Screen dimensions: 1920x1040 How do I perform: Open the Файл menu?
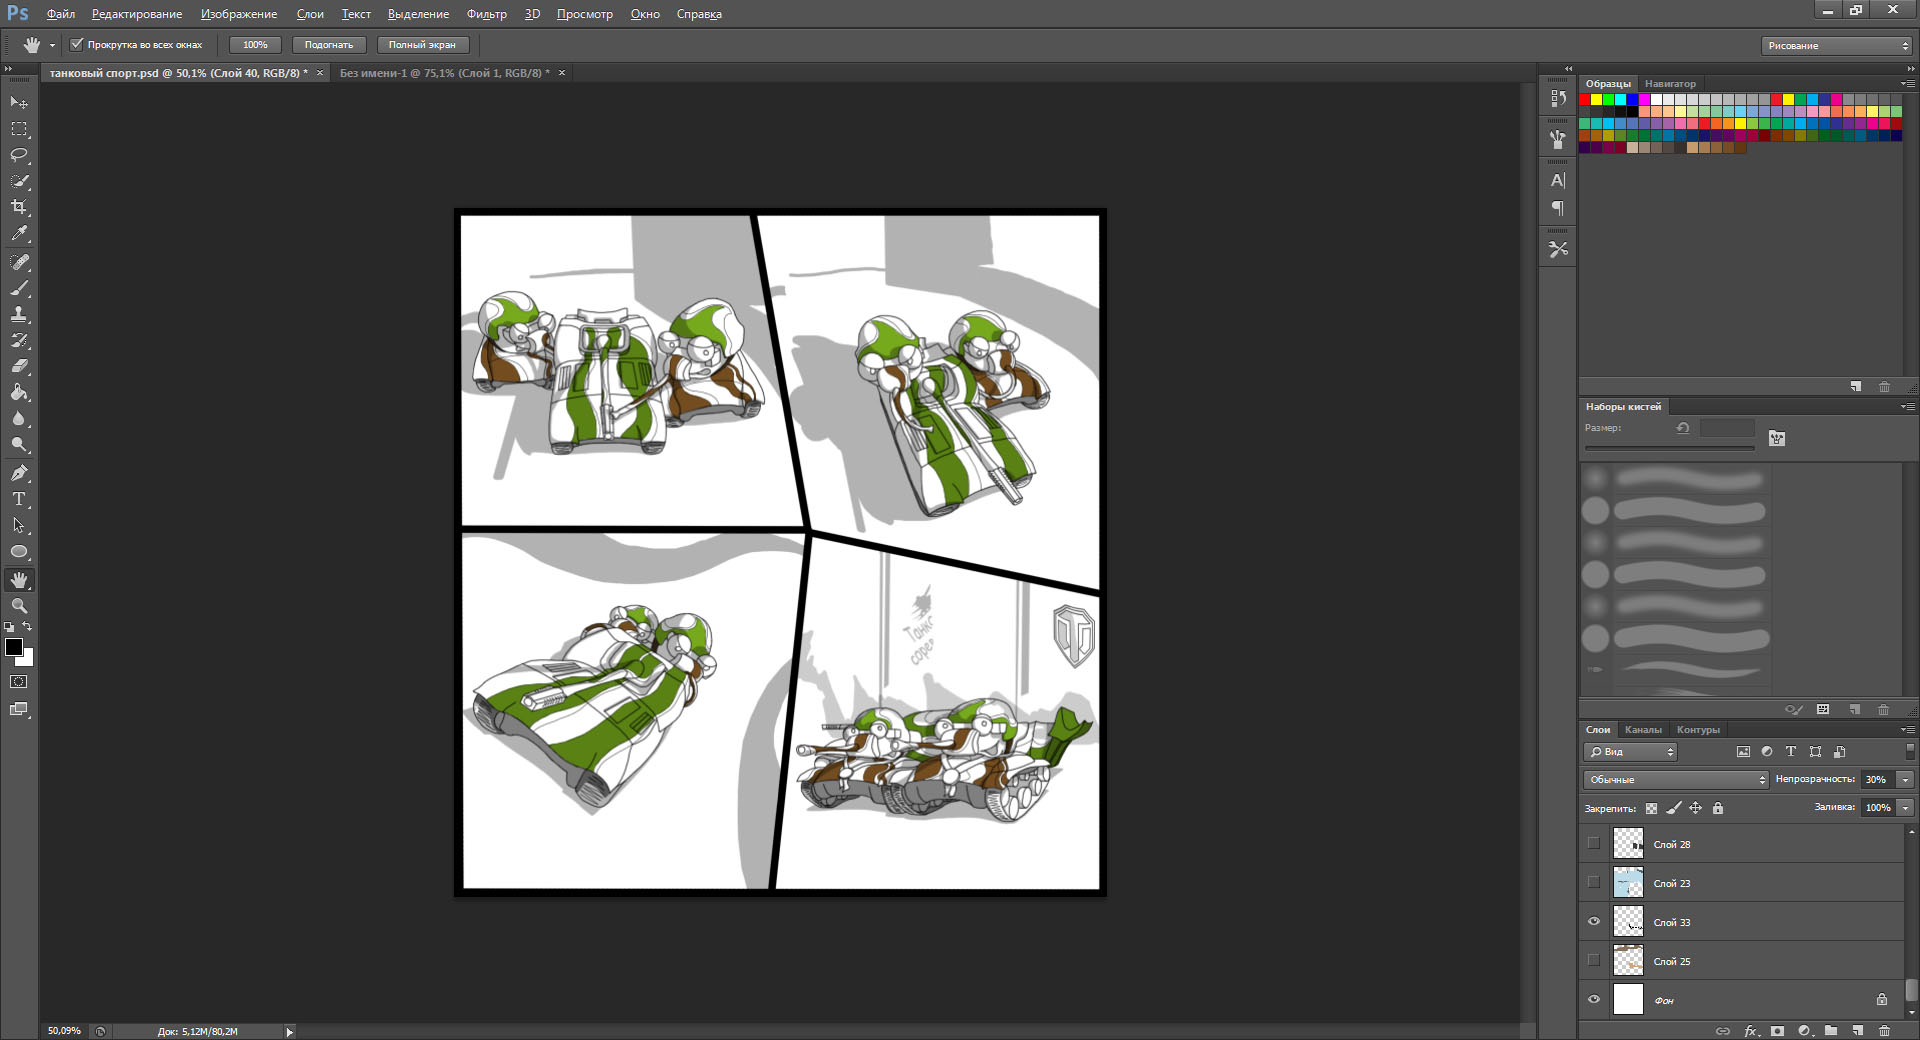click(x=61, y=14)
